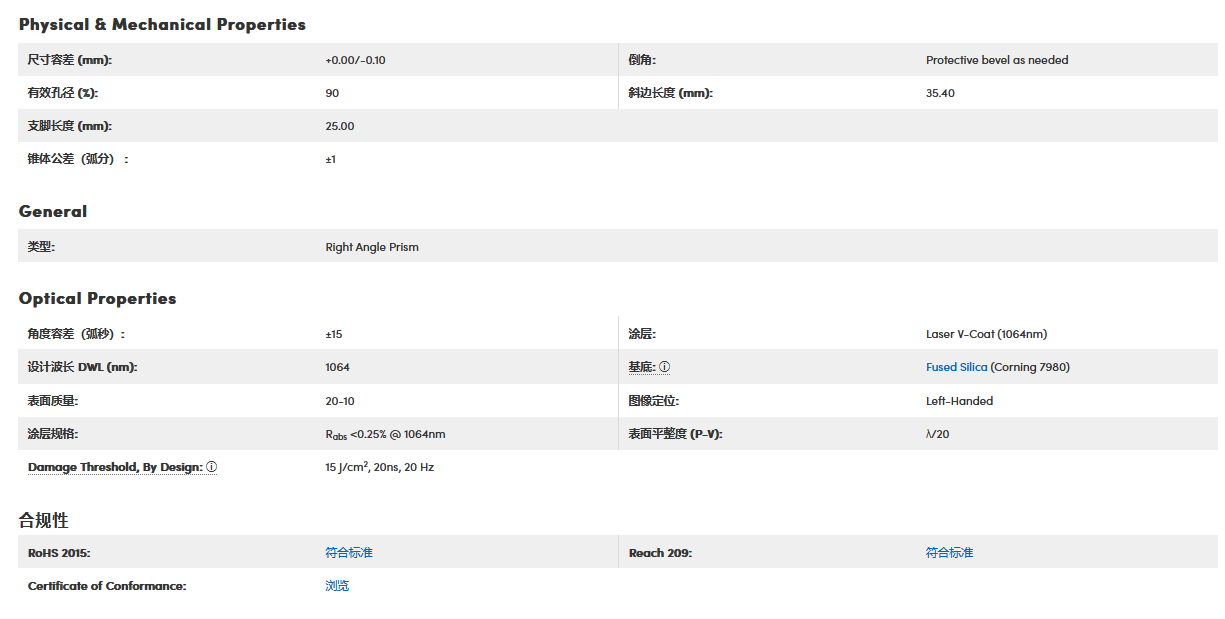
Task: Click the Protective bevel as needed text
Action: 997,60
